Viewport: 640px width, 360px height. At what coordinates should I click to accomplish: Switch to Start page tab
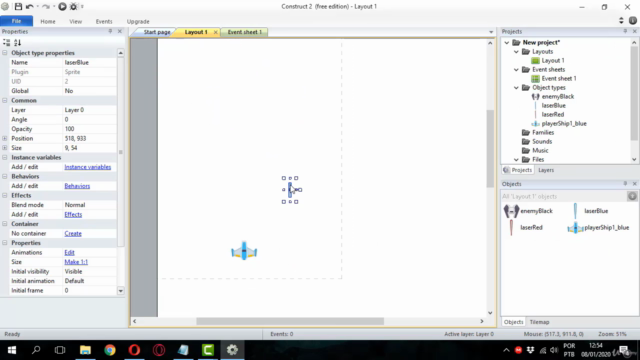pyautogui.click(x=157, y=32)
